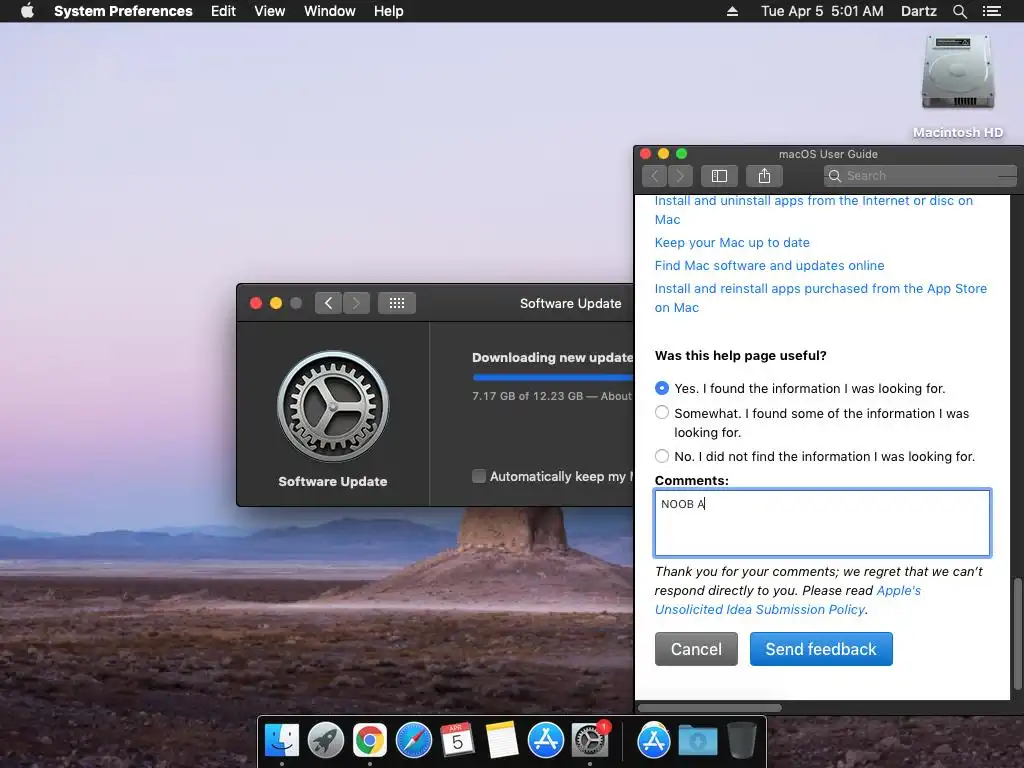Screen dimensions: 1024x768
Task: Open the Window menu
Action: 329,11
